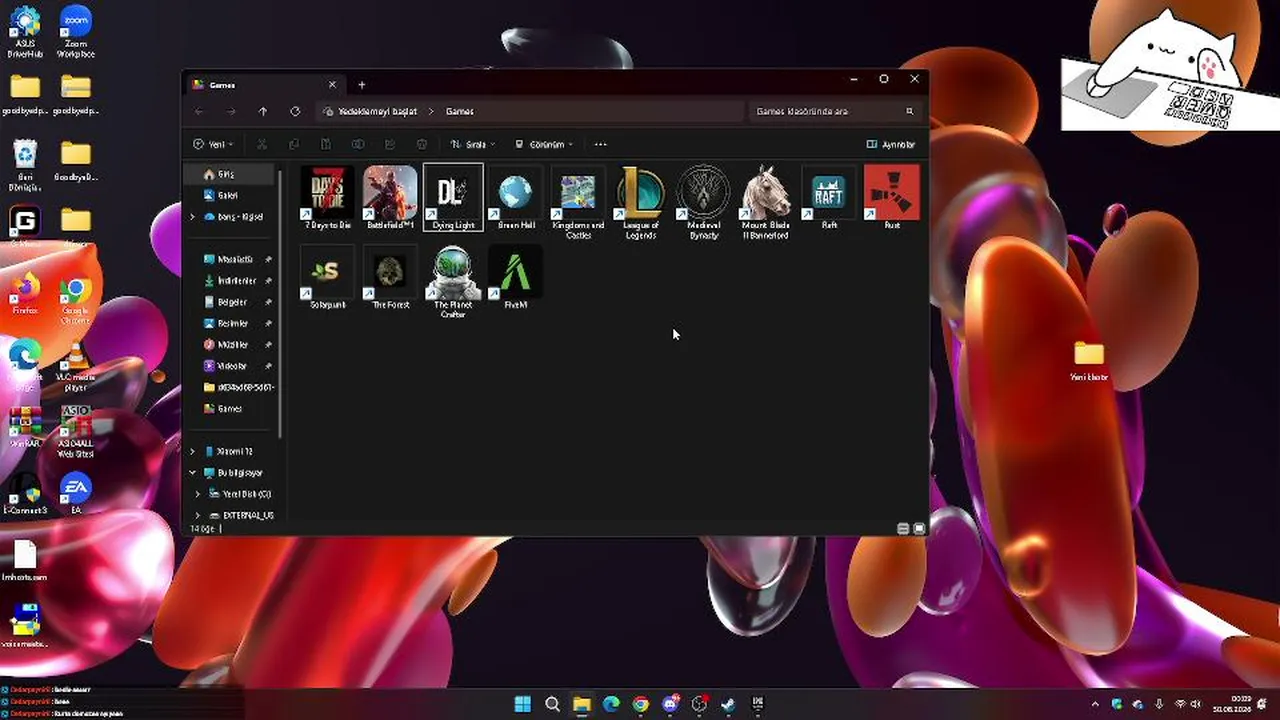Select the Kingdoms and Castles shortcut

click(x=578, y=202)
